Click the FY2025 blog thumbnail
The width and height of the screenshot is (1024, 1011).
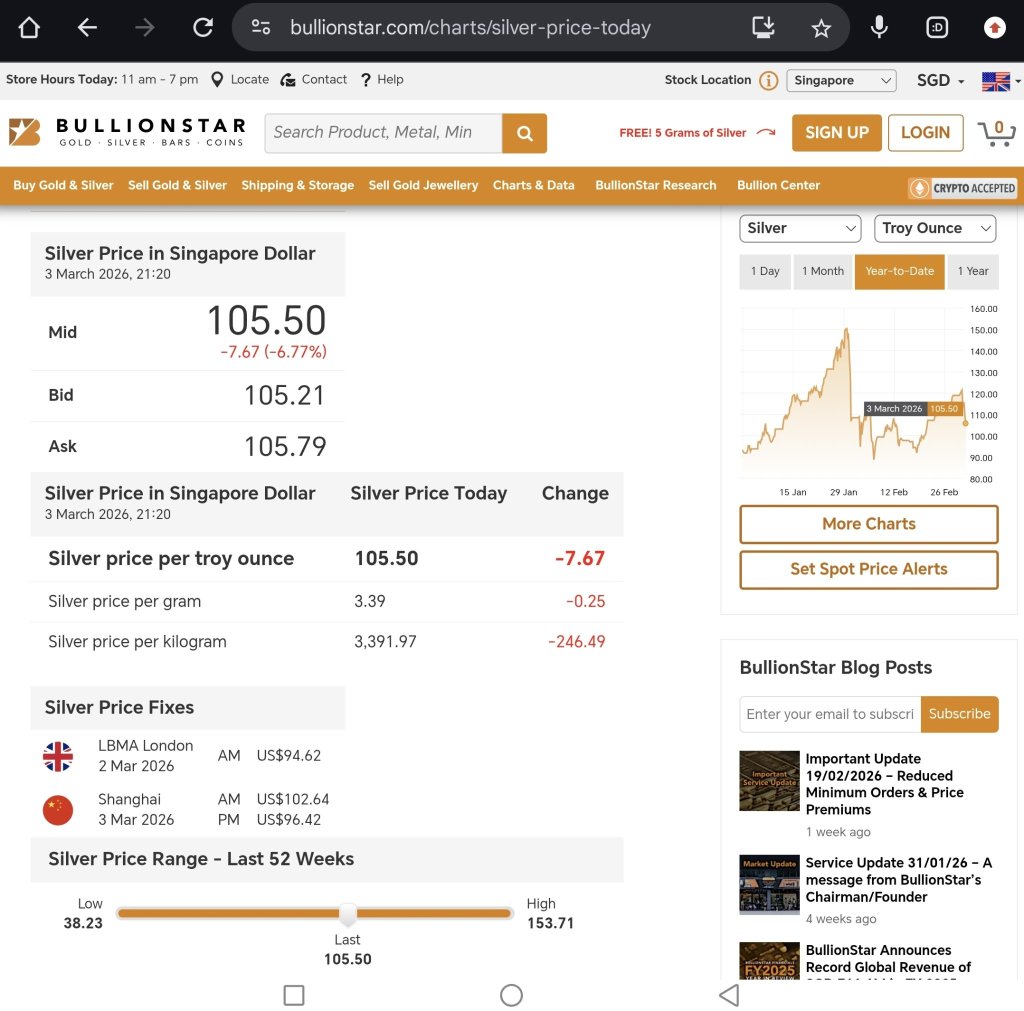769,961
